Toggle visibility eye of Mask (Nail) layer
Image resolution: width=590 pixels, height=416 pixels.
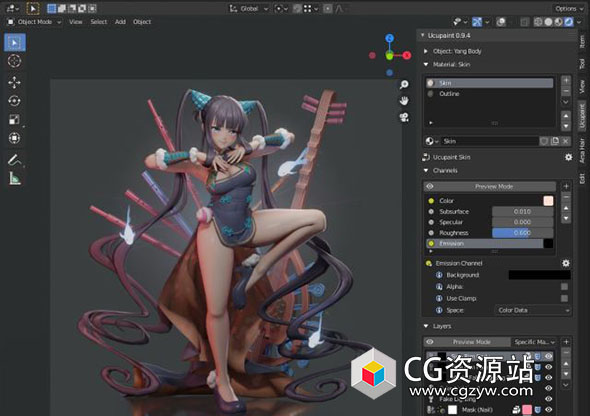(x=549, y=410)
